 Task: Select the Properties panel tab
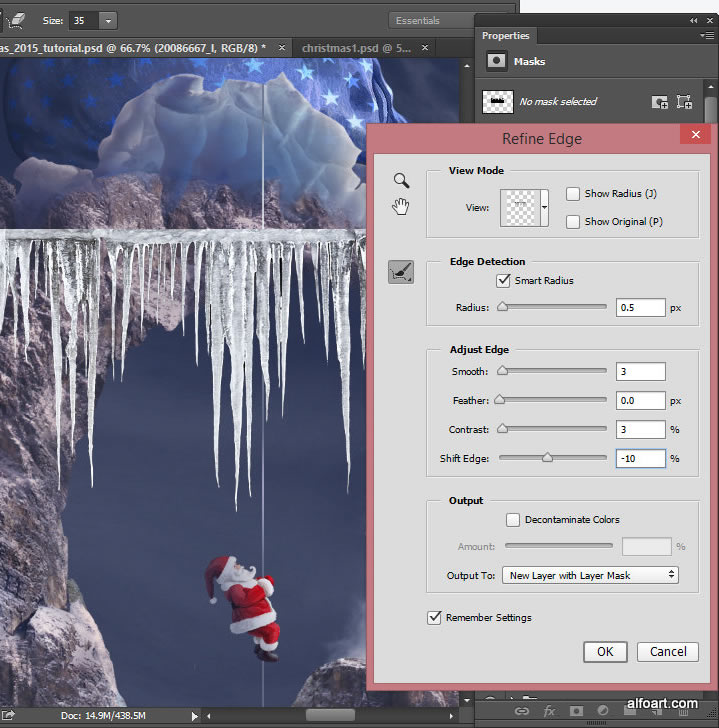pyautogui.click(x=506, y=36)
